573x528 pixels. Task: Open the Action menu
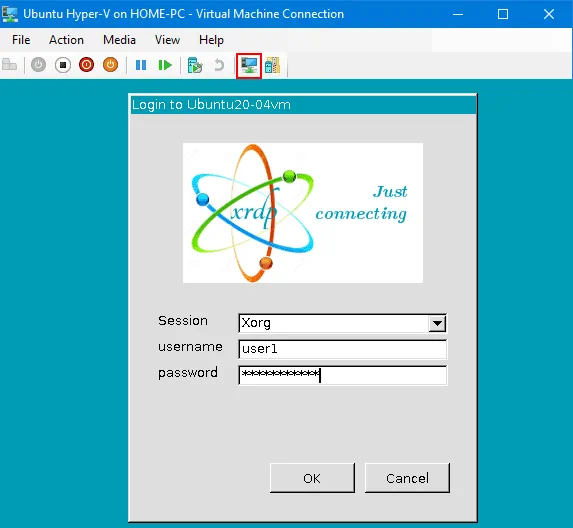point(66,40)
